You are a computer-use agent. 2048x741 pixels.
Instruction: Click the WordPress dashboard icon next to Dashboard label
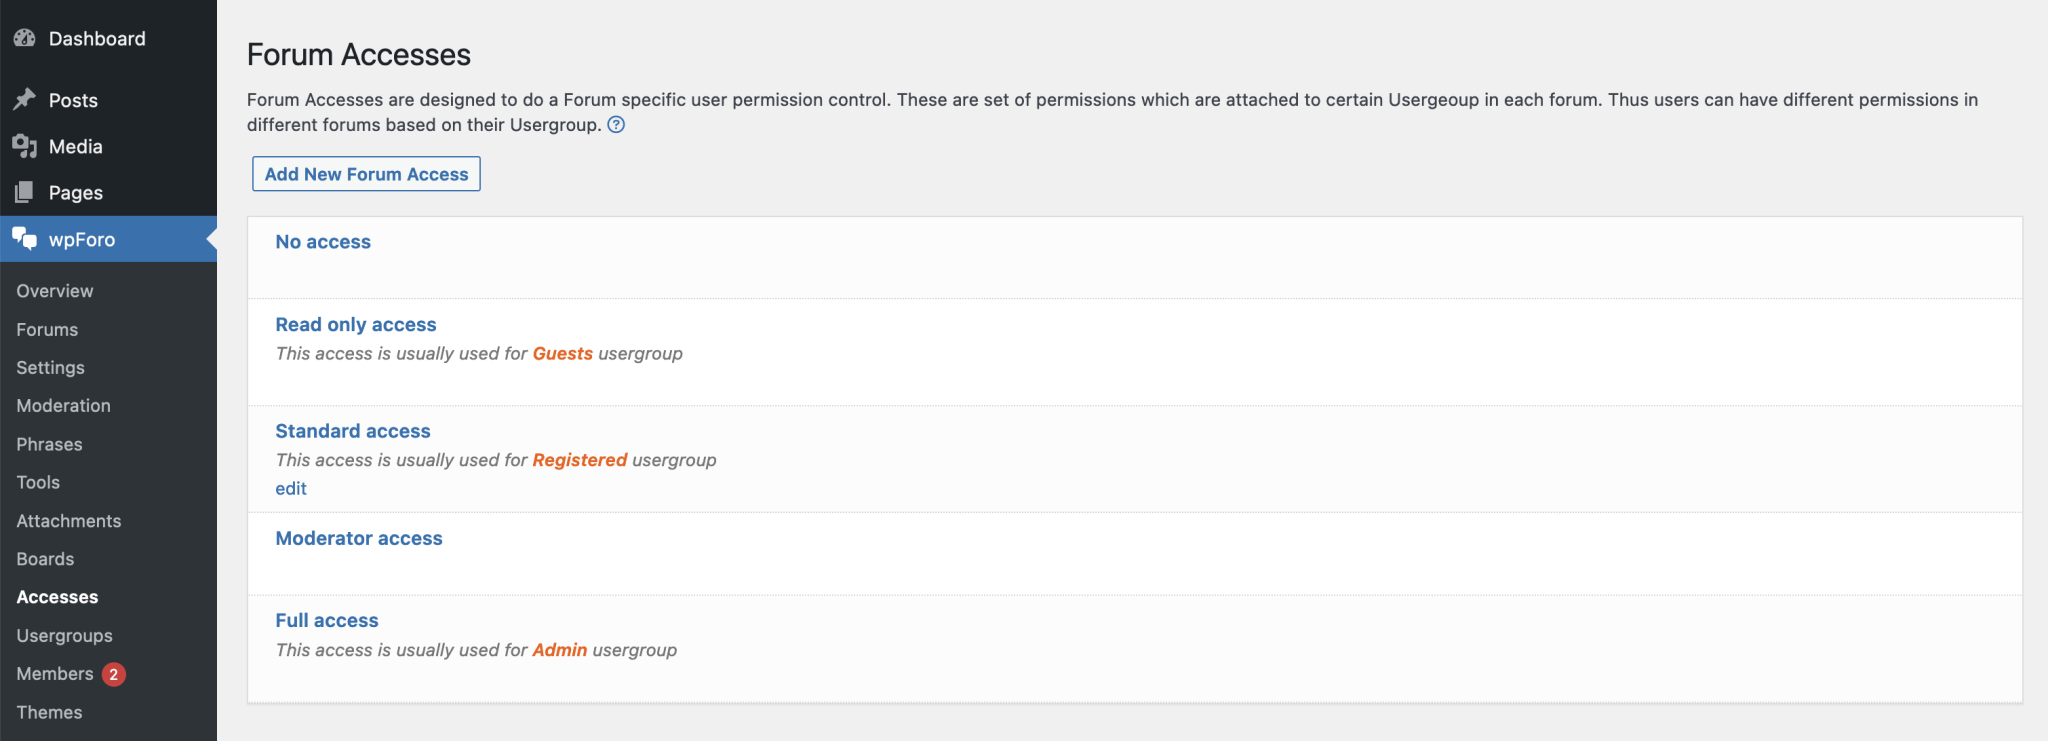coord(25,38)
